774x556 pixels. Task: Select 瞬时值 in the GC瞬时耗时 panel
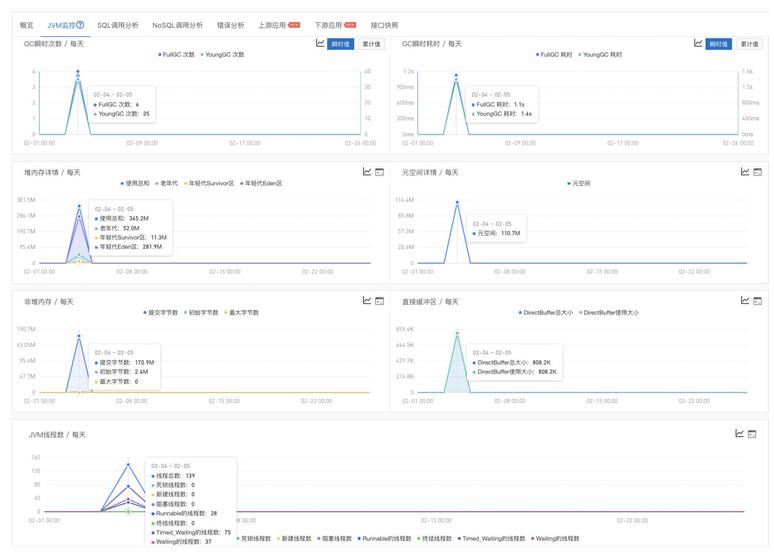[719, 44]
